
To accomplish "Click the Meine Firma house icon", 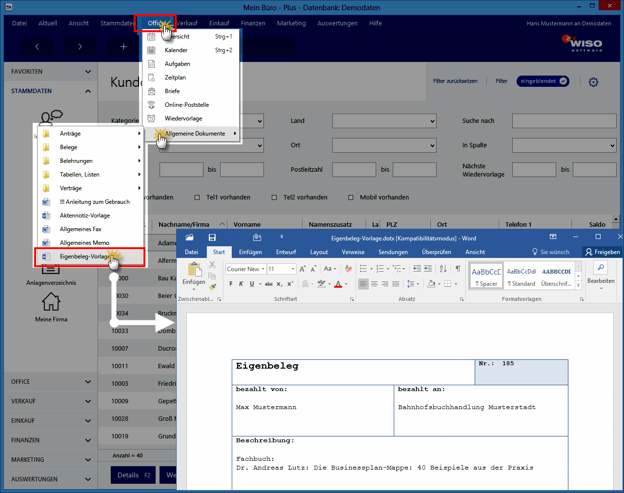I will [50, 302].
